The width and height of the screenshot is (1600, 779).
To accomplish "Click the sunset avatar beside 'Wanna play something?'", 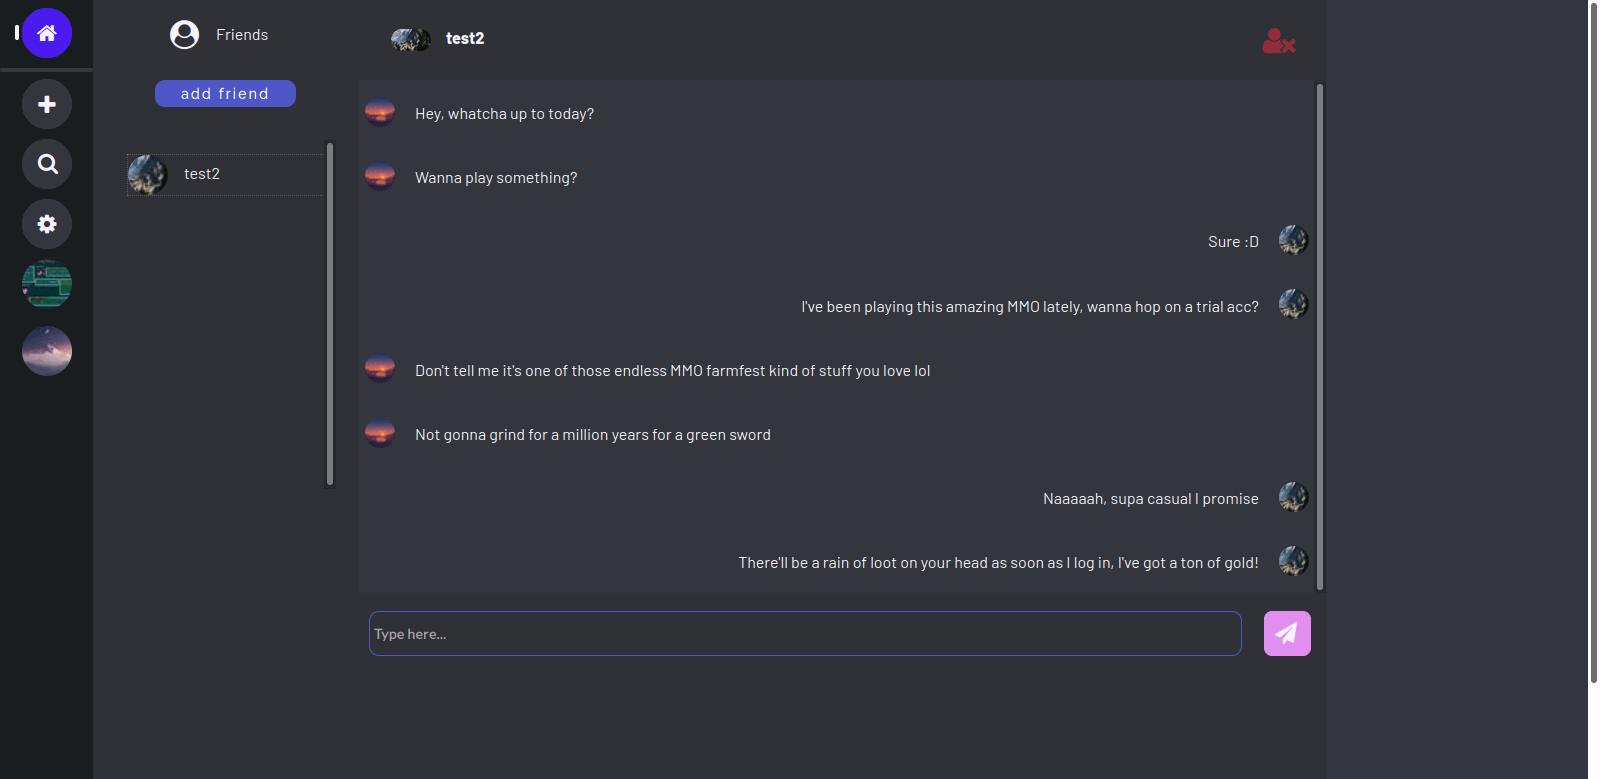I will 380,176.
